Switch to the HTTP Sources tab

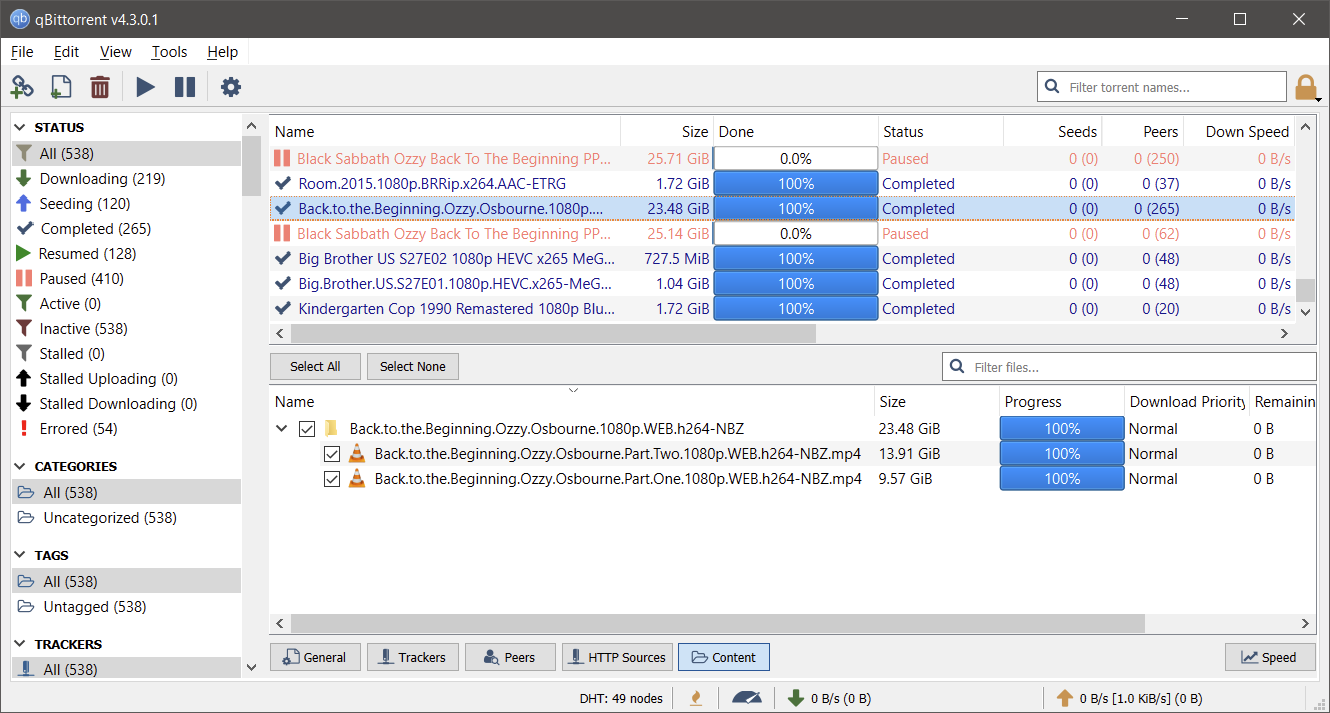pyautogui.click(x=616, y=657)
